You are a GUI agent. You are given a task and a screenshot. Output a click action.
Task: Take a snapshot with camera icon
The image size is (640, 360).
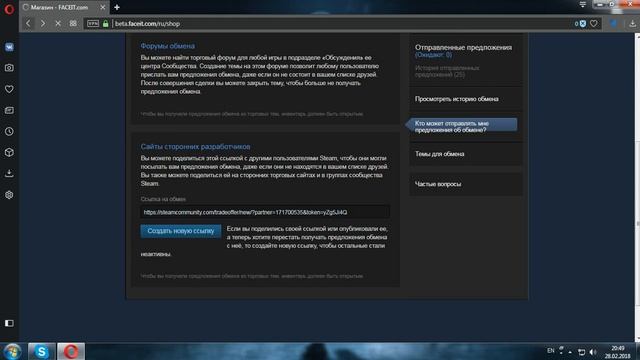[x=9, y=68]
